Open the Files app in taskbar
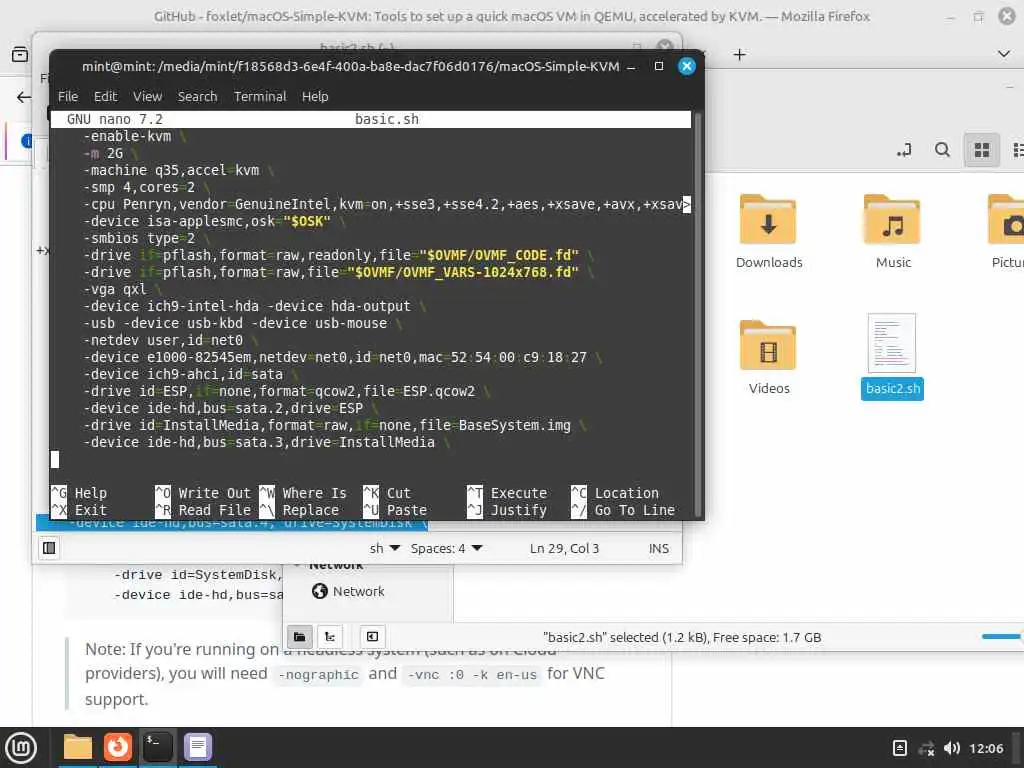This screenshot has height=768, width=1024. pos(78,747)
